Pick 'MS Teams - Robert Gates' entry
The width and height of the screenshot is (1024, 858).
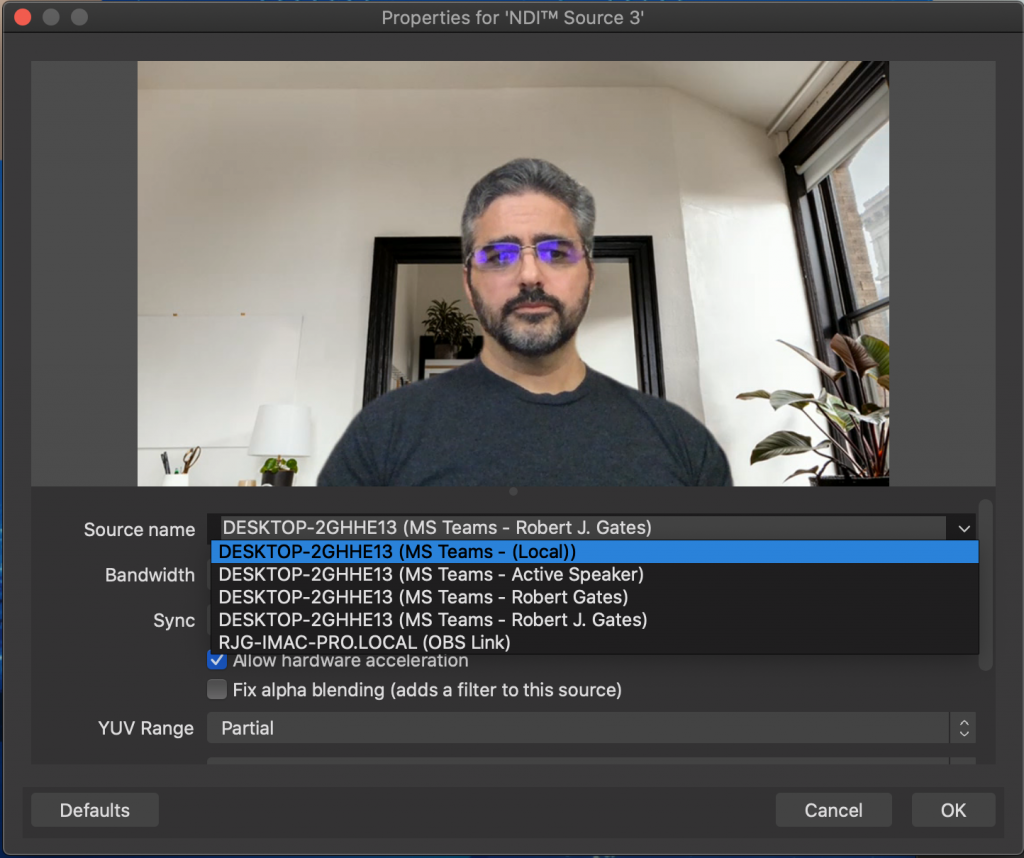(x=594, y=597)
